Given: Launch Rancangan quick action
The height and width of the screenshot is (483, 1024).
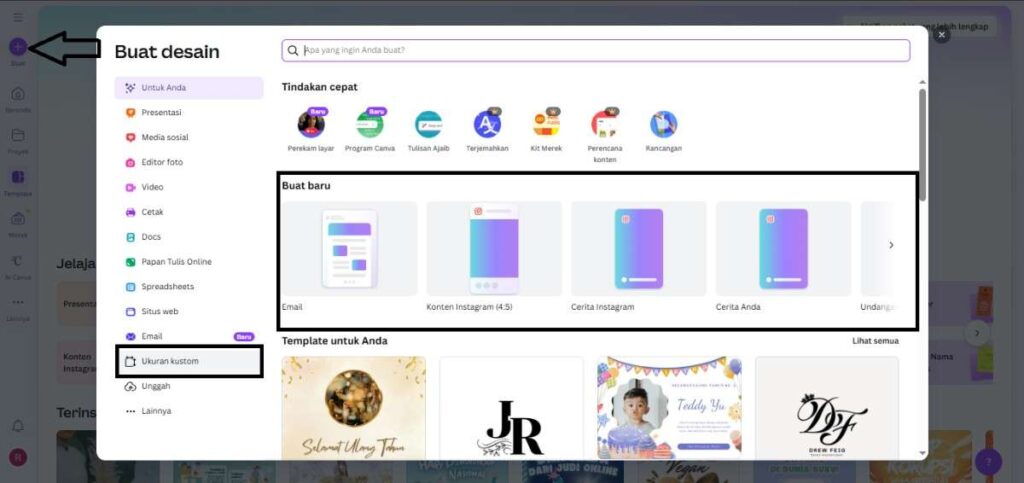Looking at the screenshot, I should point(664,124).
